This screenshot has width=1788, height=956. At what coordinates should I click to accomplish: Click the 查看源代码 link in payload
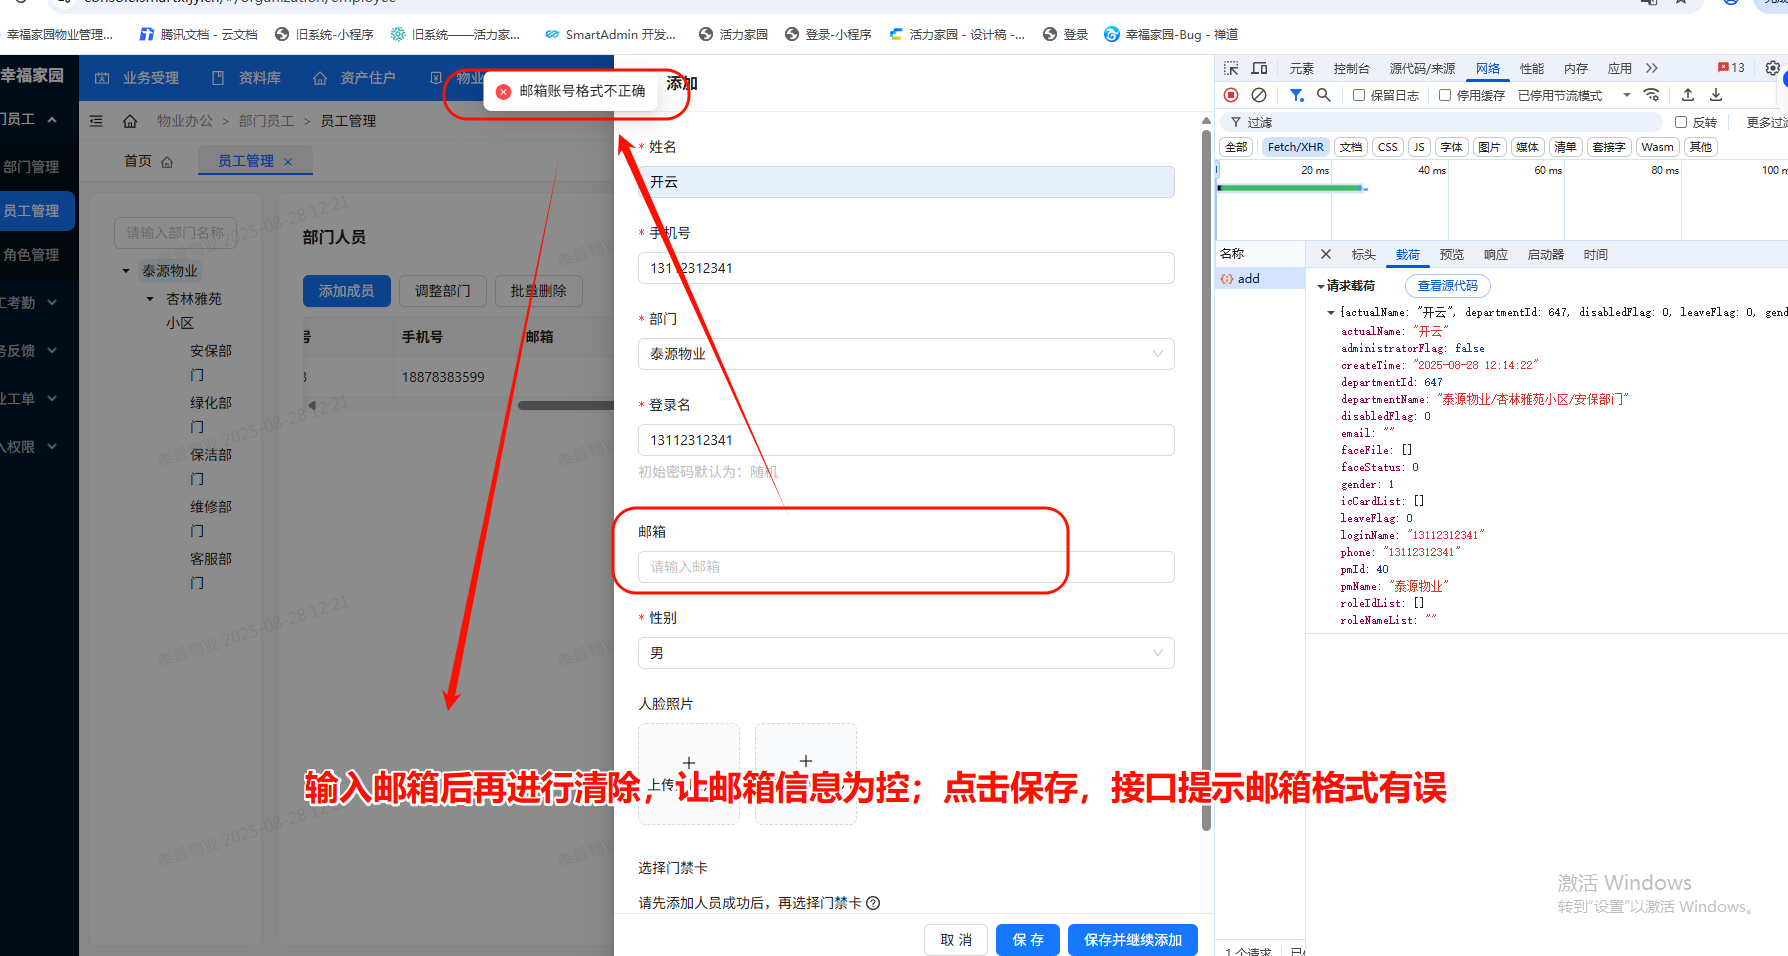(x=1447, y=285)
